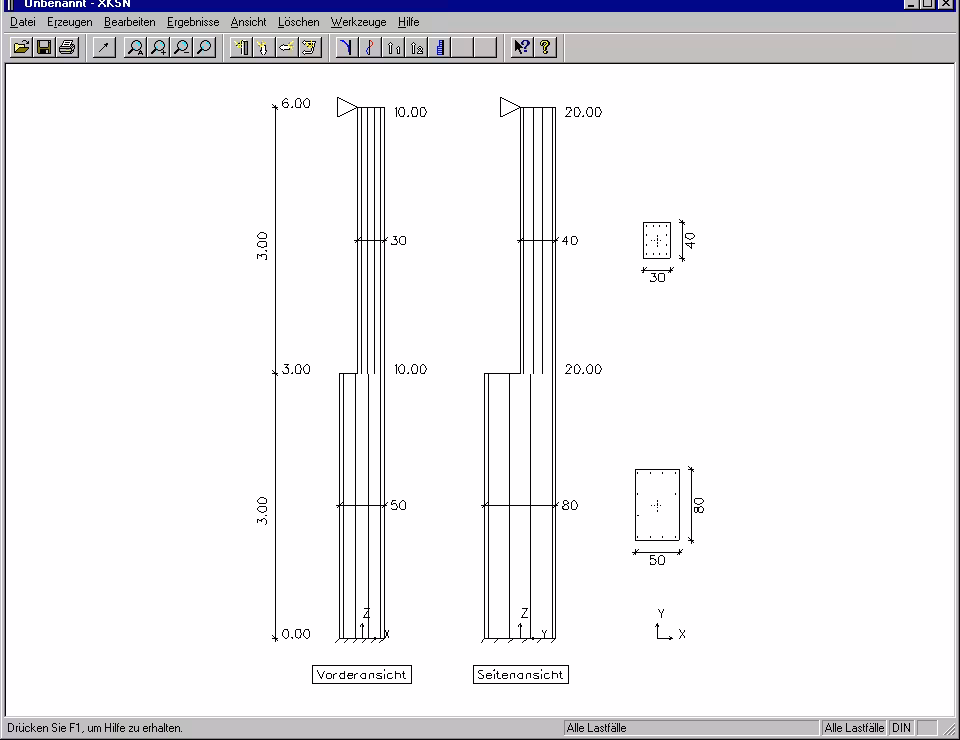Open the Datei menu
Image resolution: width=960 pixels, height=740 pixels.
(22, 22)
